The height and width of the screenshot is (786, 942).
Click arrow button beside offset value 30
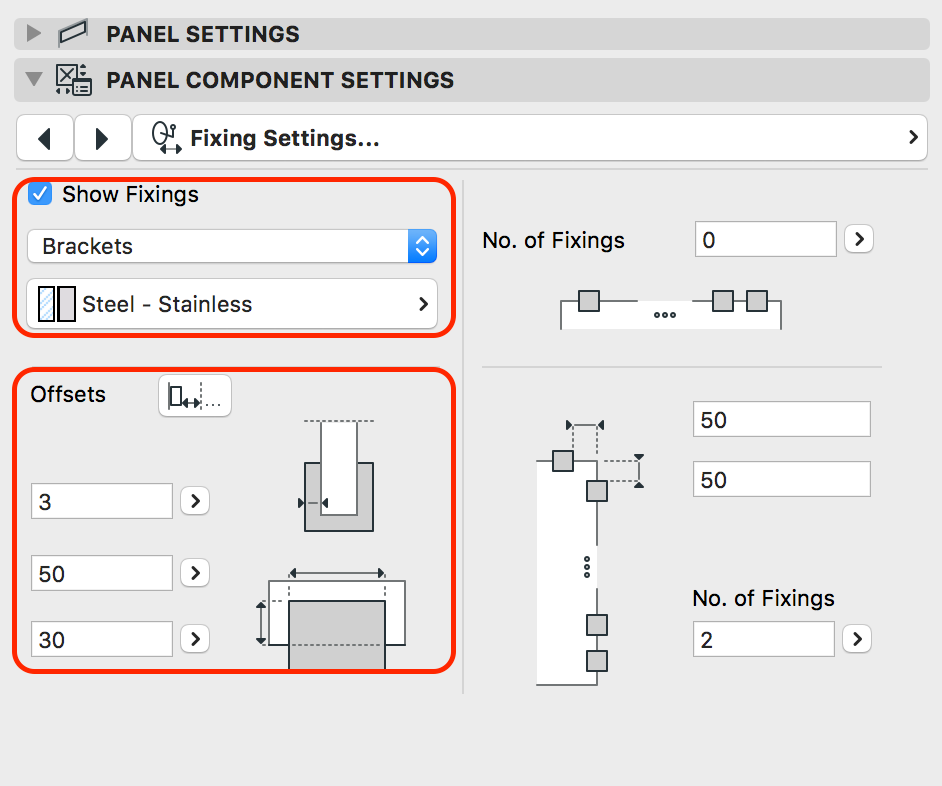click(195, 639)
